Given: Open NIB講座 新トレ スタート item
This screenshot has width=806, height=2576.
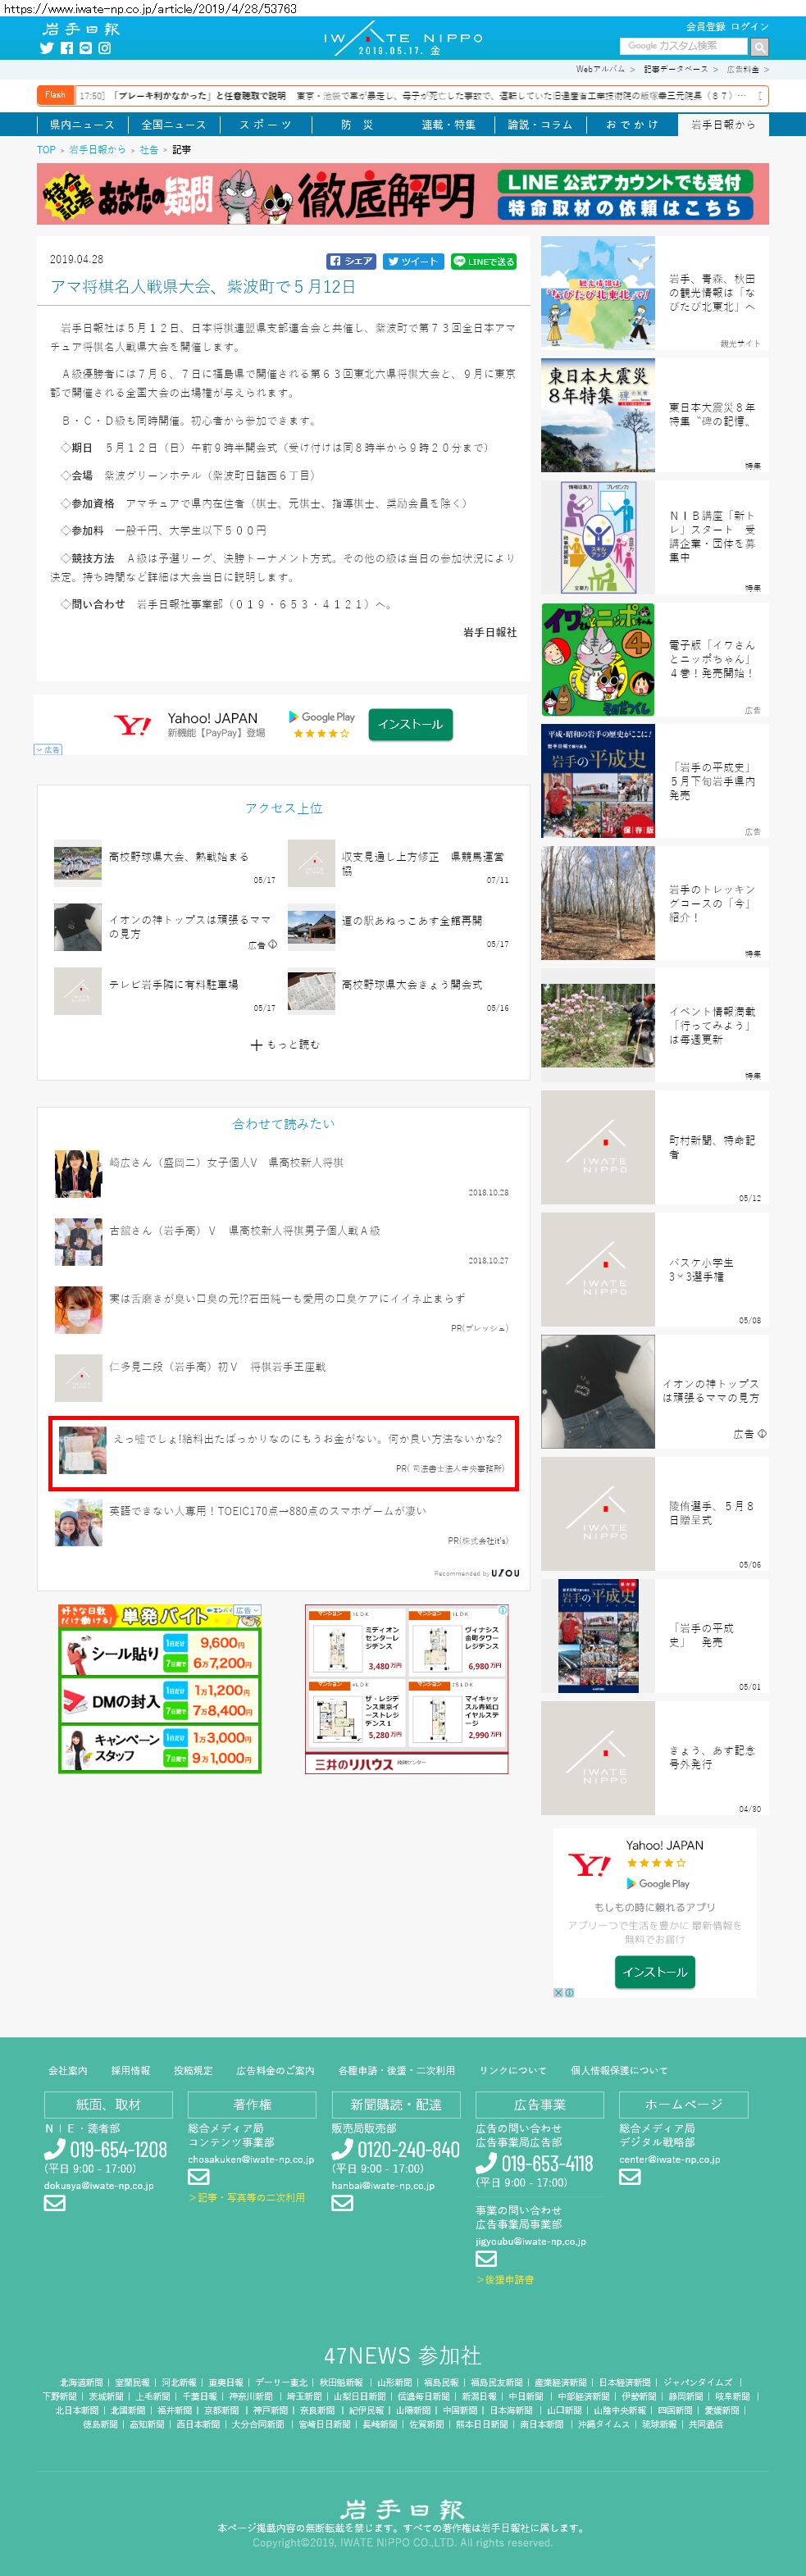Looking at the screenshot, I should point(712,537).
